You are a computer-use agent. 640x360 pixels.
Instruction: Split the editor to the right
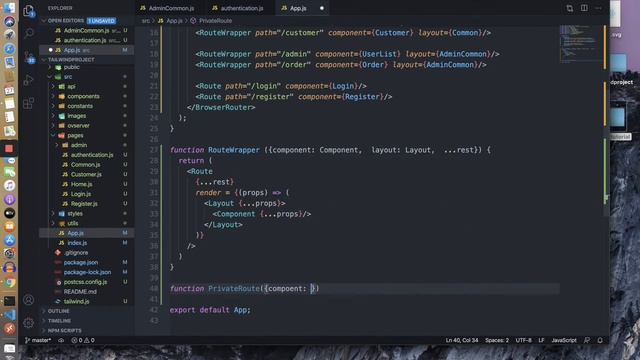tap(584, 8)
